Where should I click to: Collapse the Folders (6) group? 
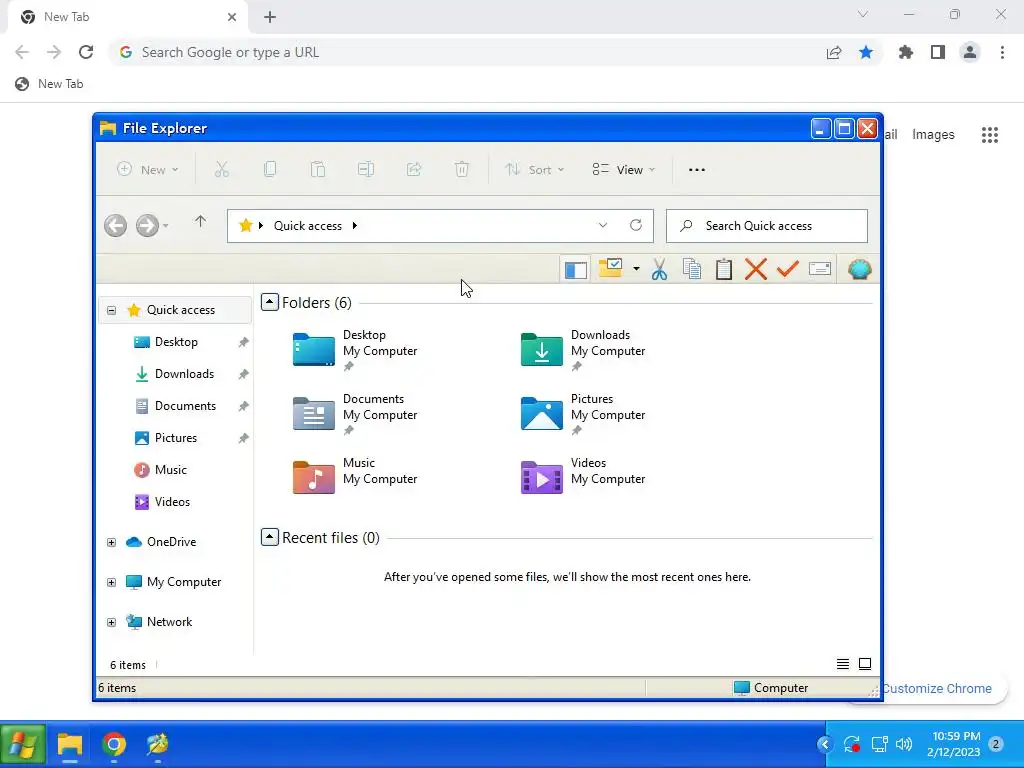coord(270,302)
